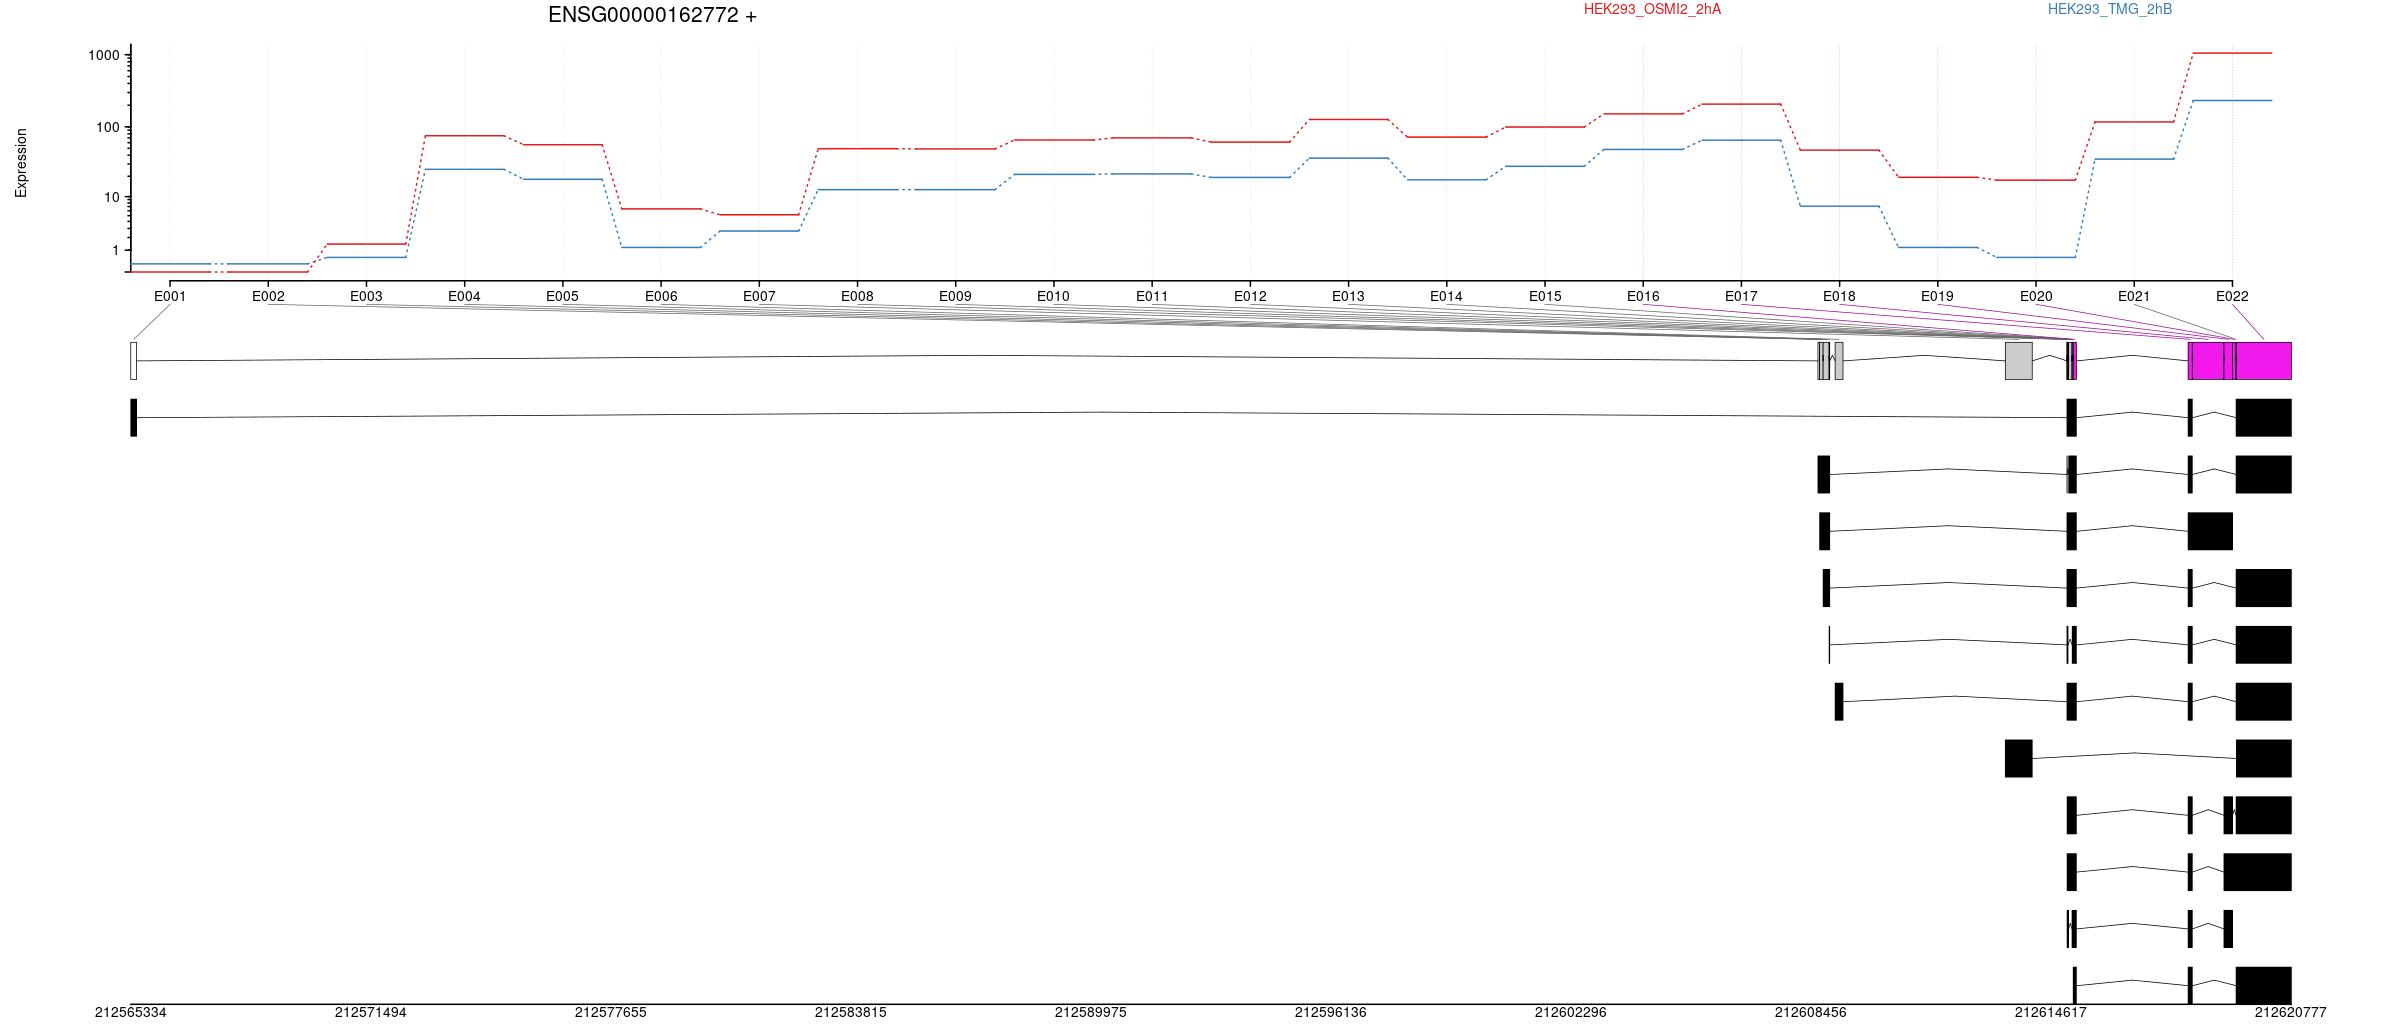Select exon label E019
This screenshot has height=1030, width=2400.
pos(1937,296)
